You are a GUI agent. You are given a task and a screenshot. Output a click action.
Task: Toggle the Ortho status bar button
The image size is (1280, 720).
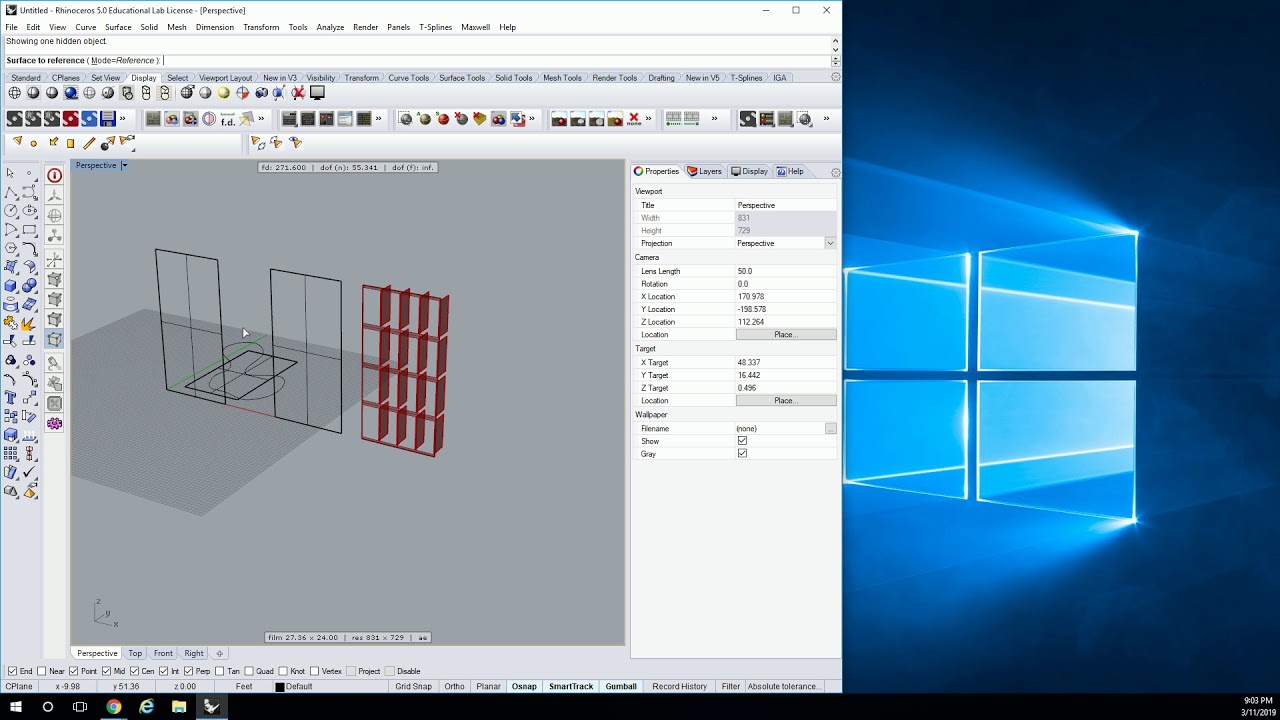point(454,687)
